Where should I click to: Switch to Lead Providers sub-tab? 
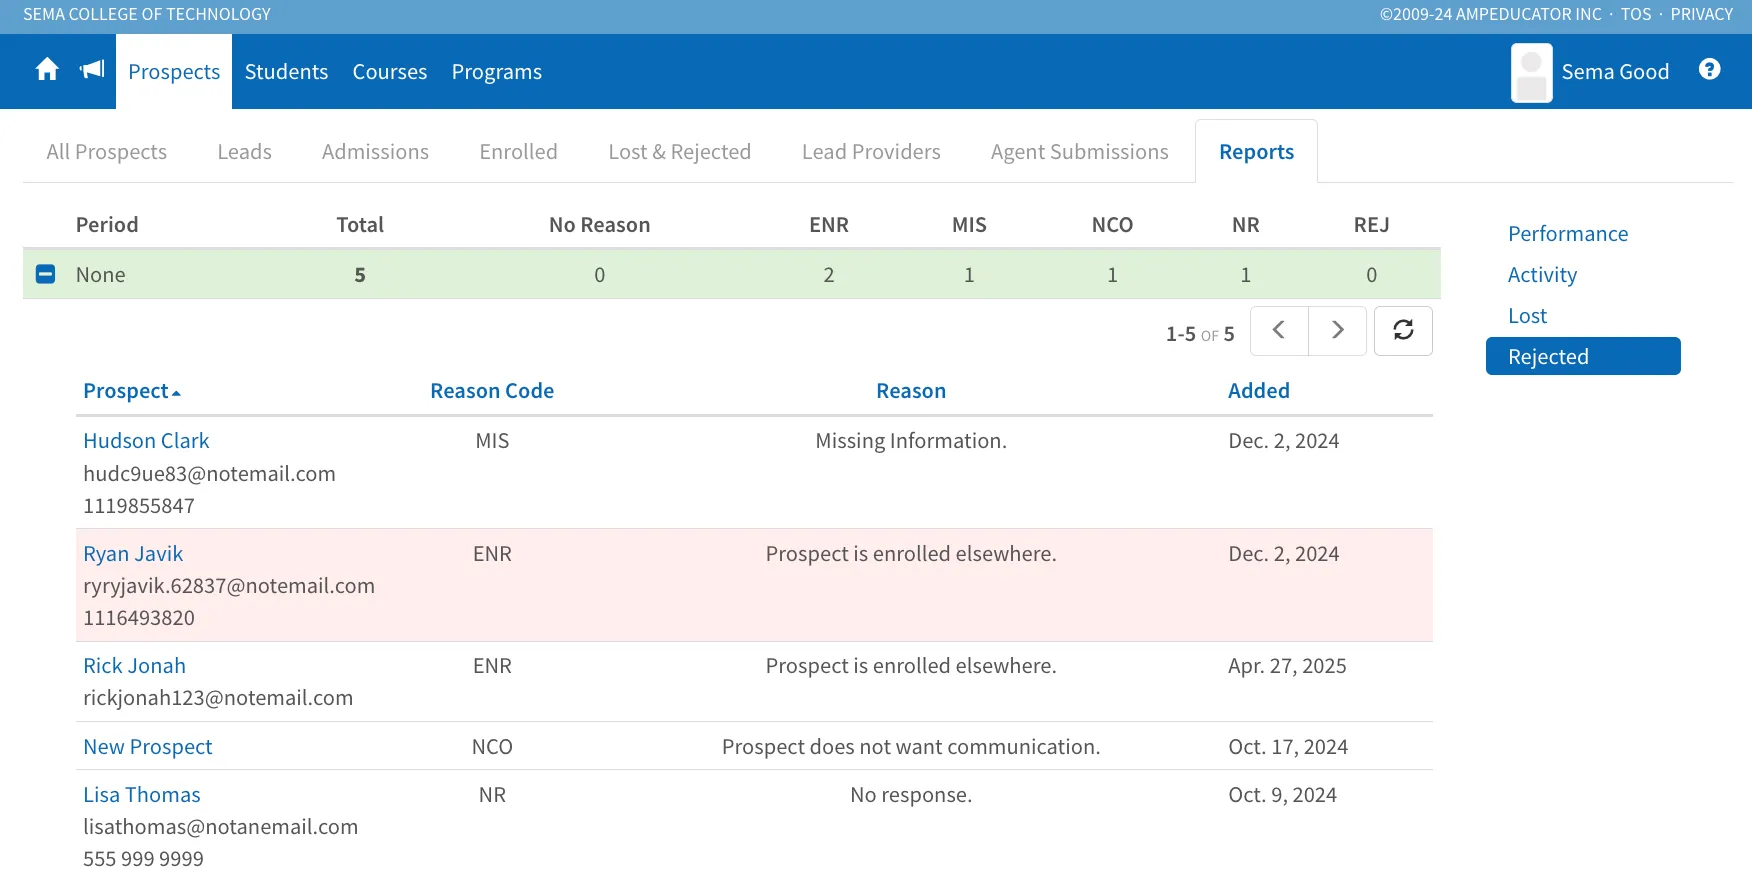[871, 152]
